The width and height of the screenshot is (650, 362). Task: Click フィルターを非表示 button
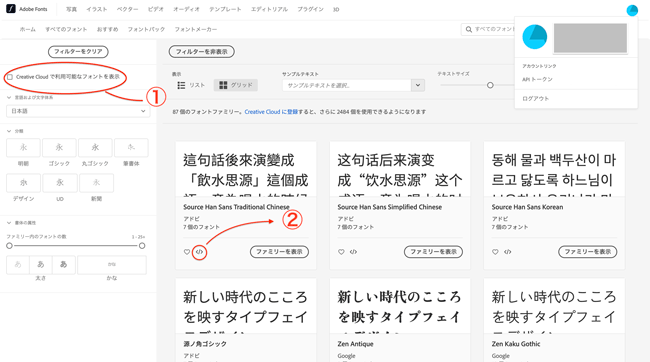(x=201, y=51)
